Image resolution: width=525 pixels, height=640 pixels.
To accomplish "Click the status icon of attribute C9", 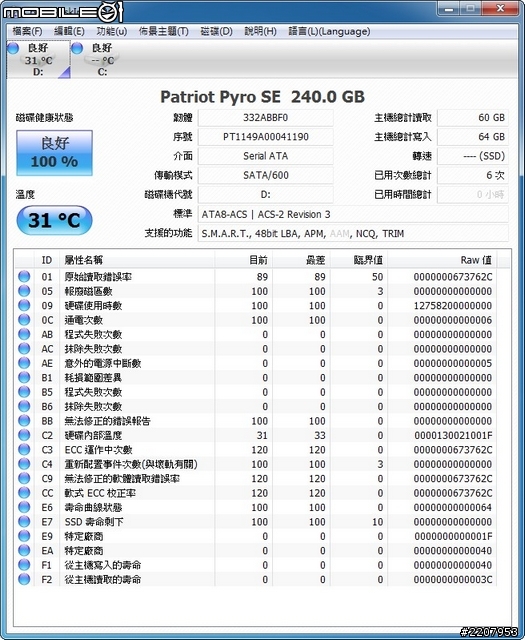I will point(24,478).
